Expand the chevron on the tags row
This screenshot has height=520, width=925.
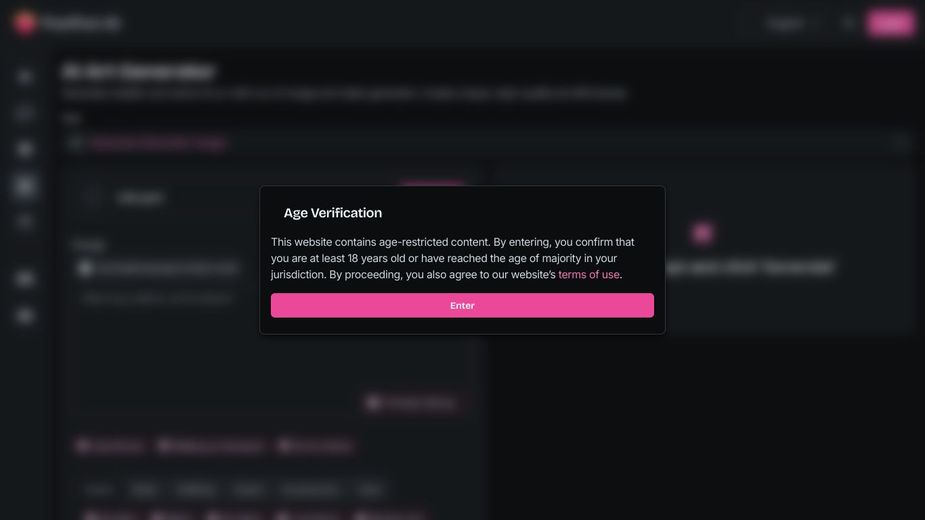900,143
